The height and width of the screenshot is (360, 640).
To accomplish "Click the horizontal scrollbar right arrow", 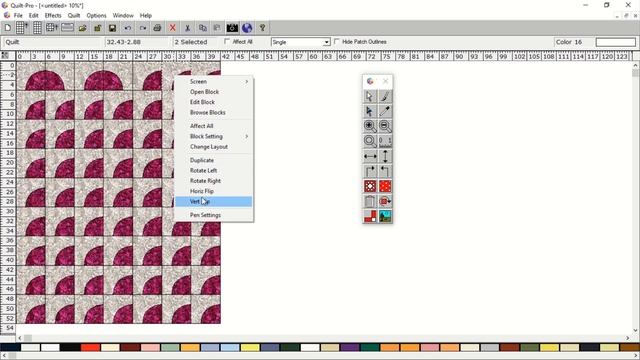I will [628, 338].
